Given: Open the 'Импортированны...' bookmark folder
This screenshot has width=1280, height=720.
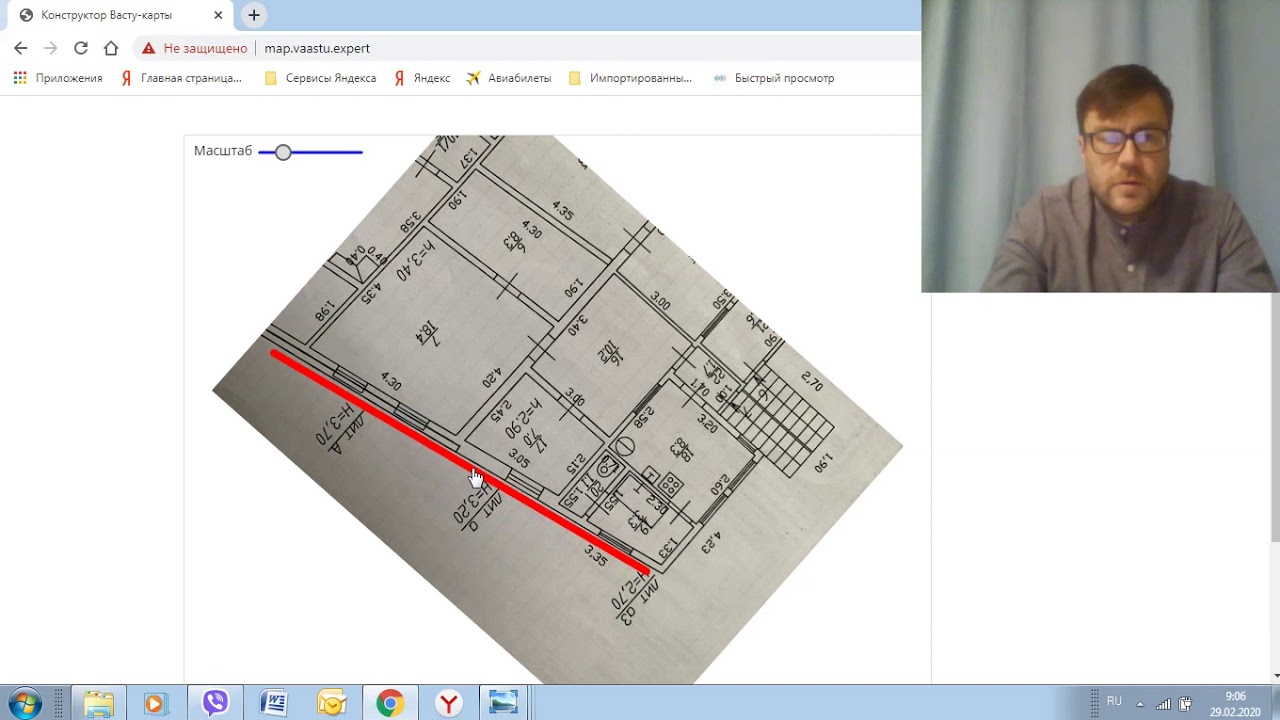Looking at the screenshot, I should (x=630, y=78).
